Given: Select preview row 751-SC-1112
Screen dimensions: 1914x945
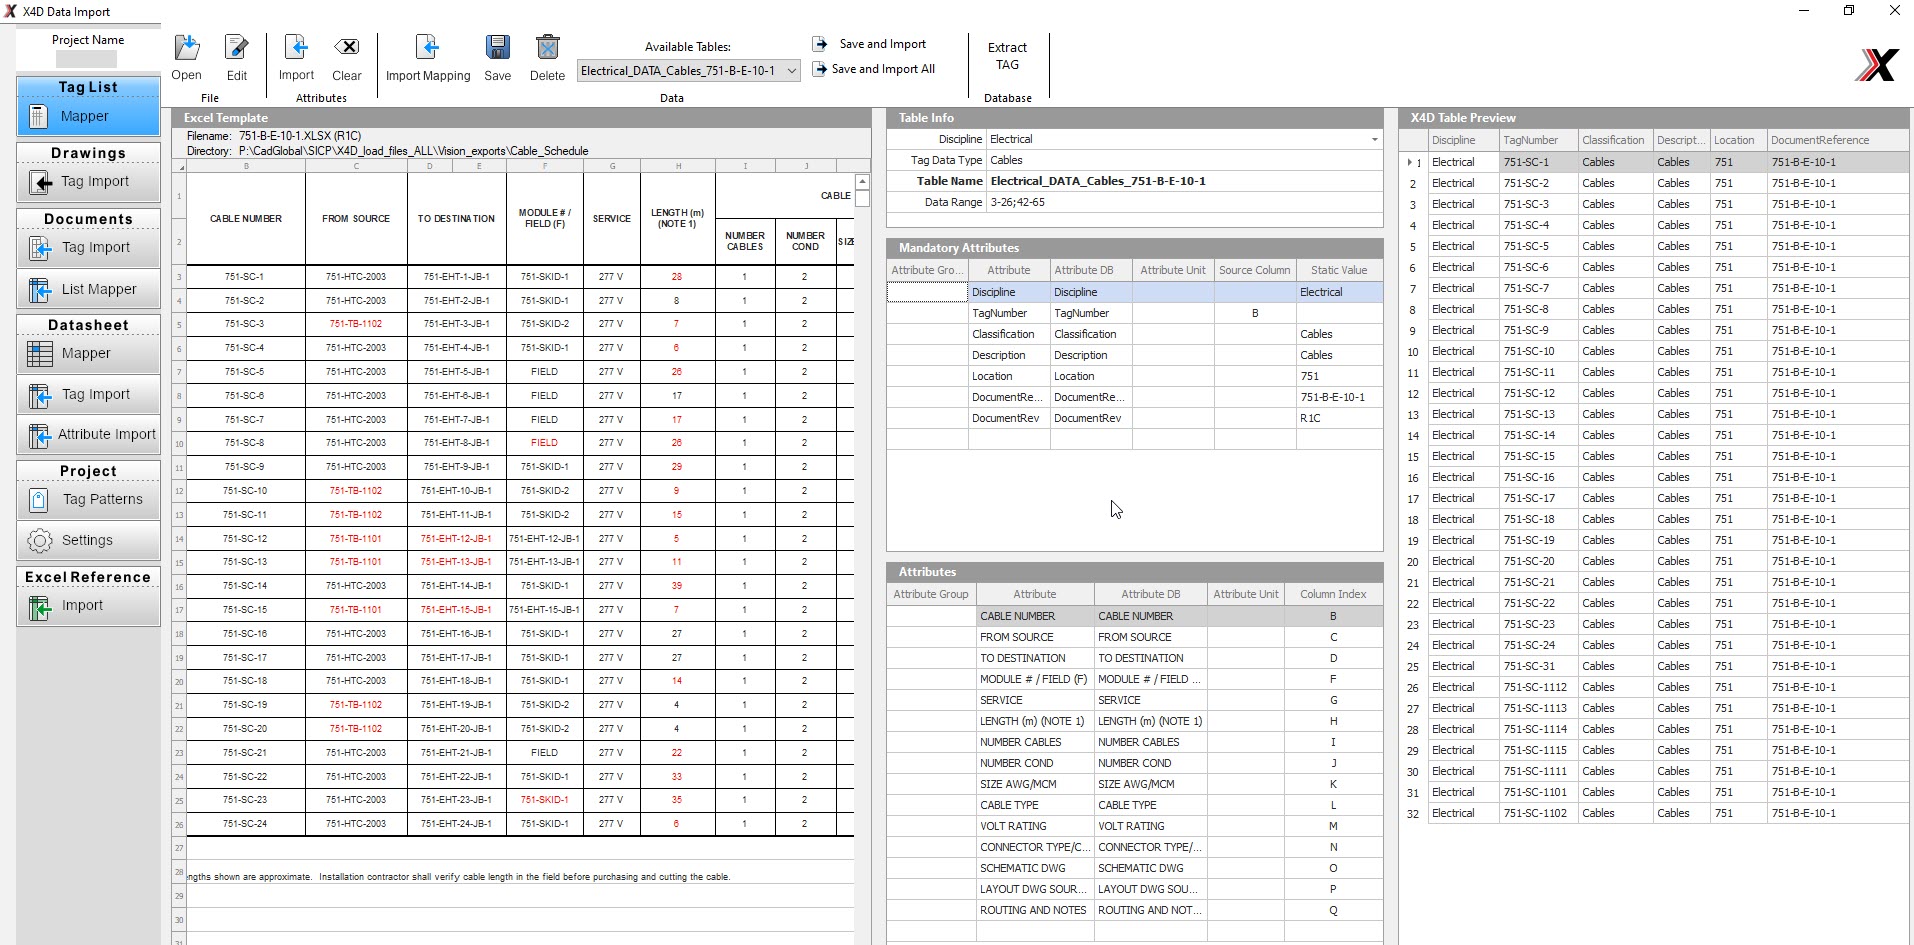Looking at the screenshot, I should click(x=1655, y=687).
